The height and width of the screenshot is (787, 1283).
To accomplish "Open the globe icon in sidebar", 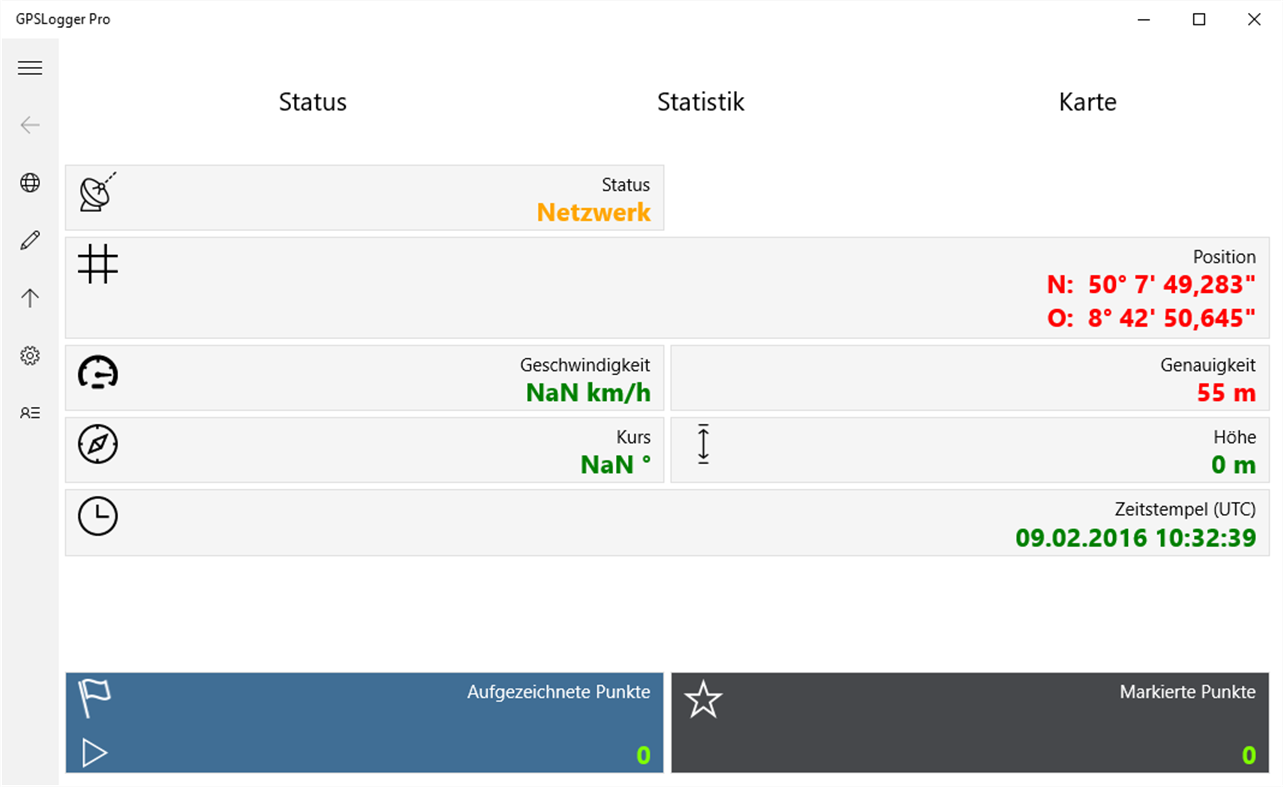I will click(30, 183).
